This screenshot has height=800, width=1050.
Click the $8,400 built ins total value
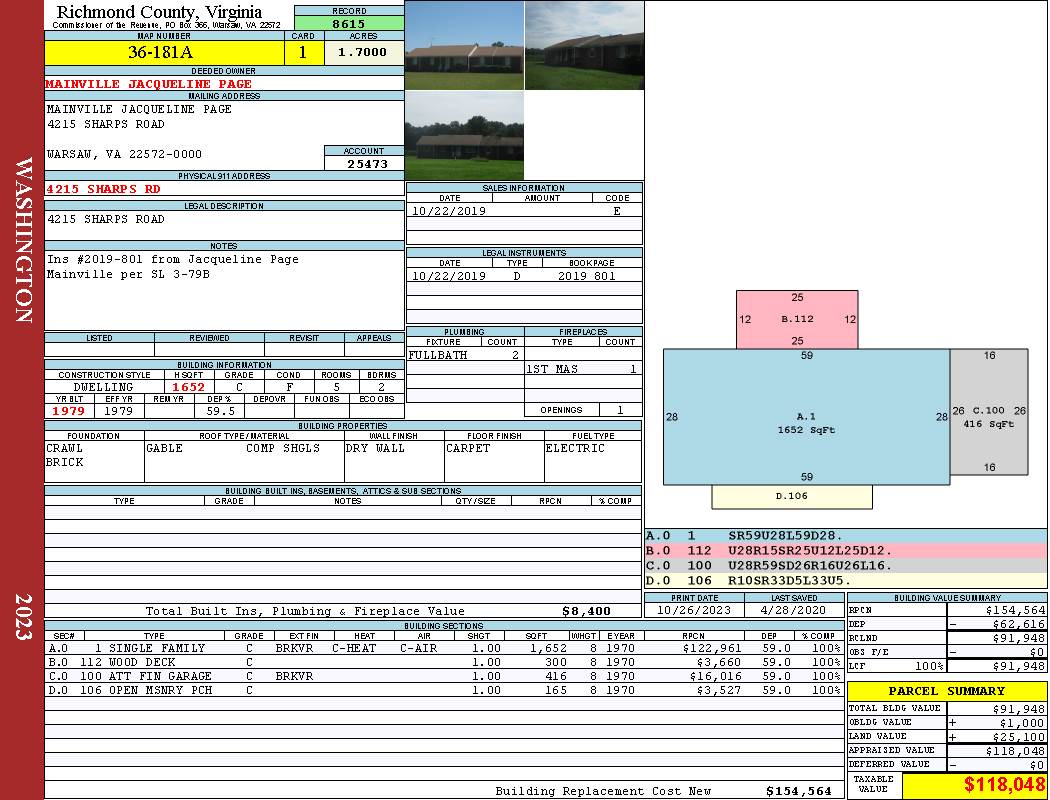tap(586, 611)
